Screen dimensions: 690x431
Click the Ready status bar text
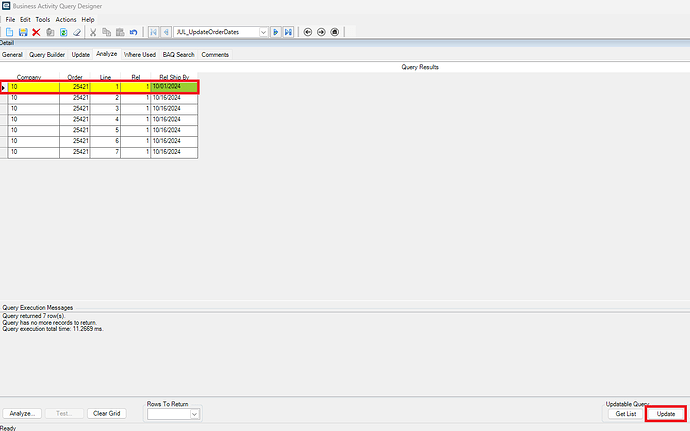[x=8, y=428]
